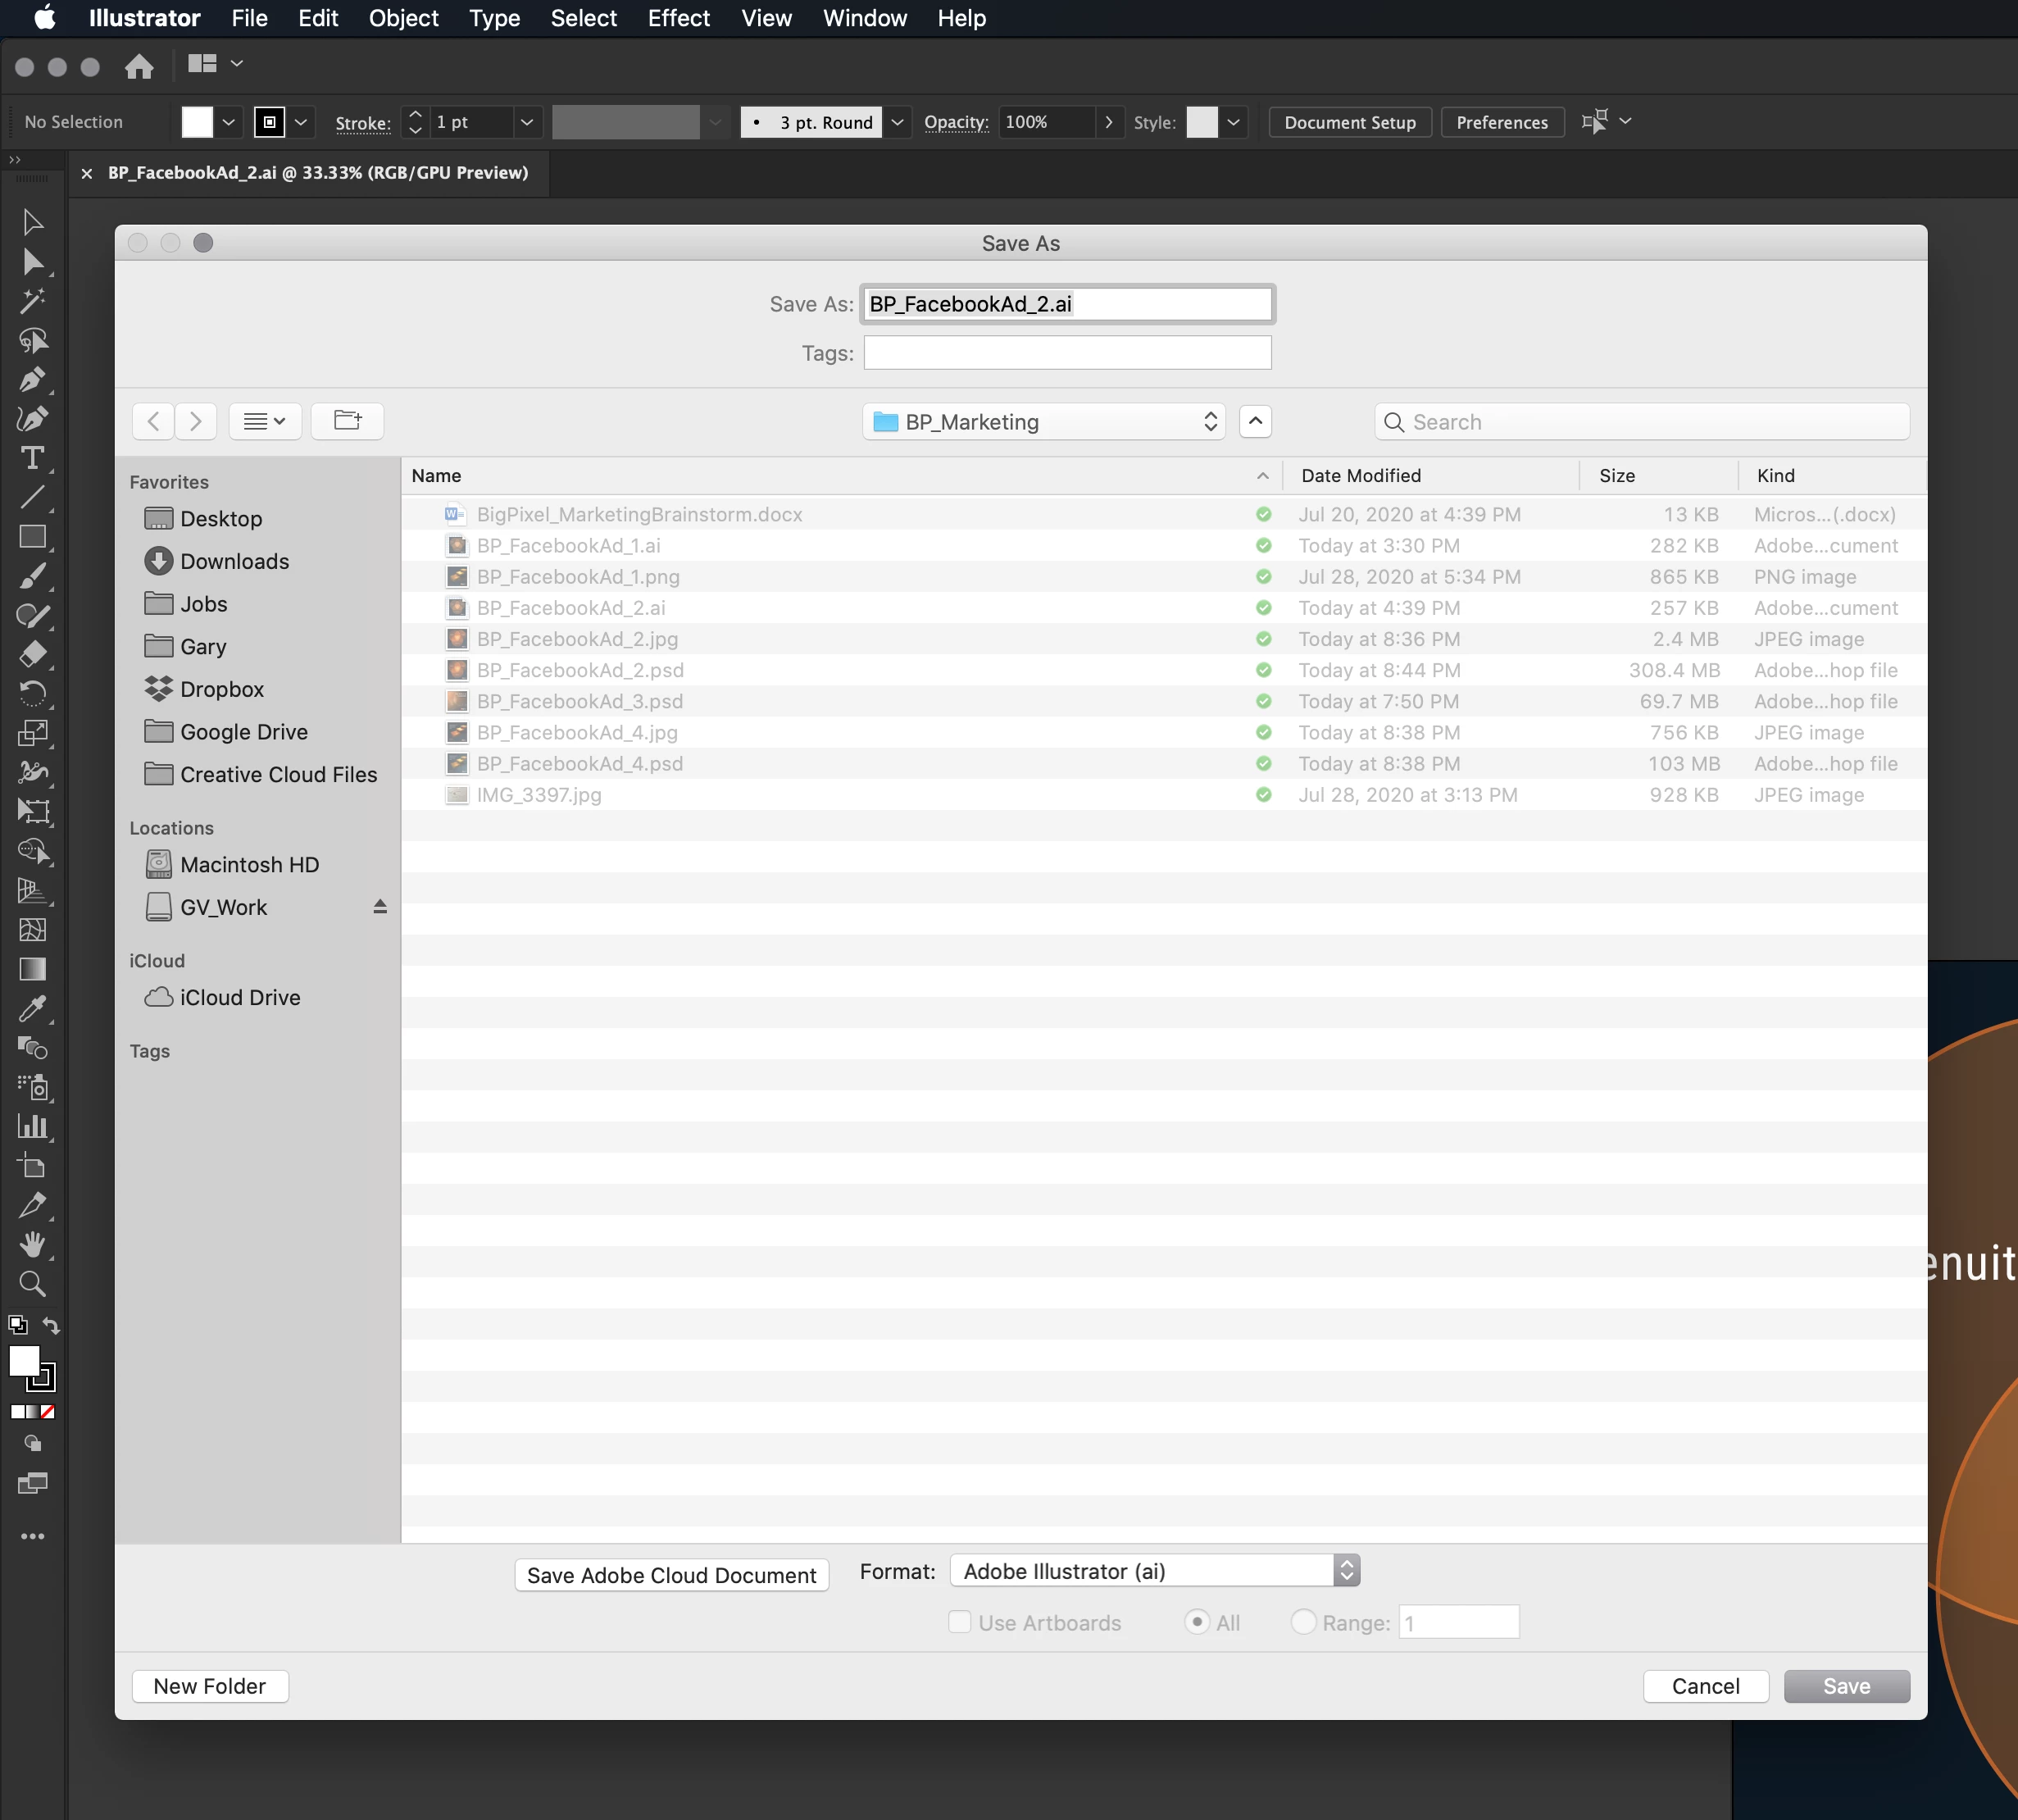The width and height of the screenshot is (2018, 1820).
Task: Open the BP_Marketing folder location dropdown
Action: pos(1045,422)
